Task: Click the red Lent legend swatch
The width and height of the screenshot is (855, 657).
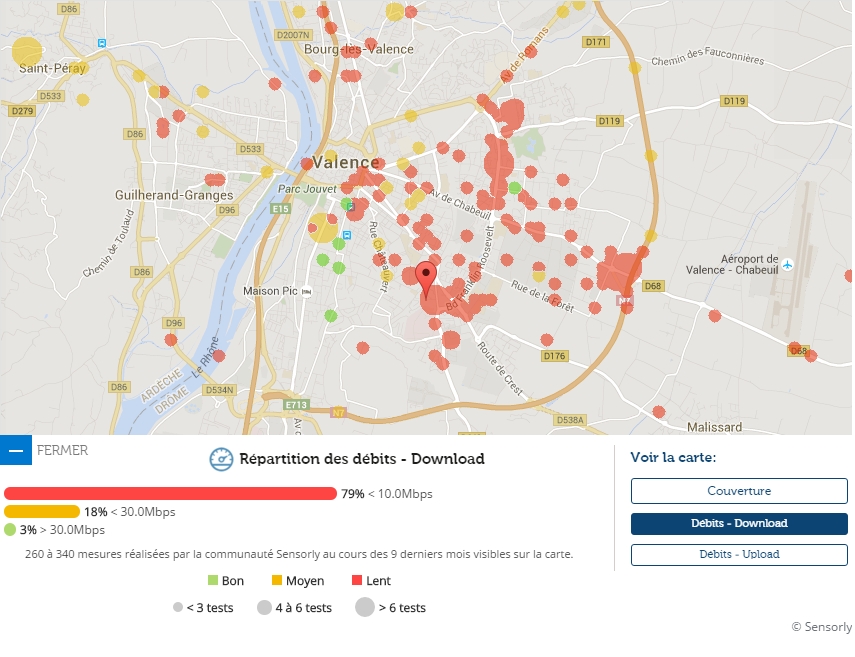Action: point(357,580)
